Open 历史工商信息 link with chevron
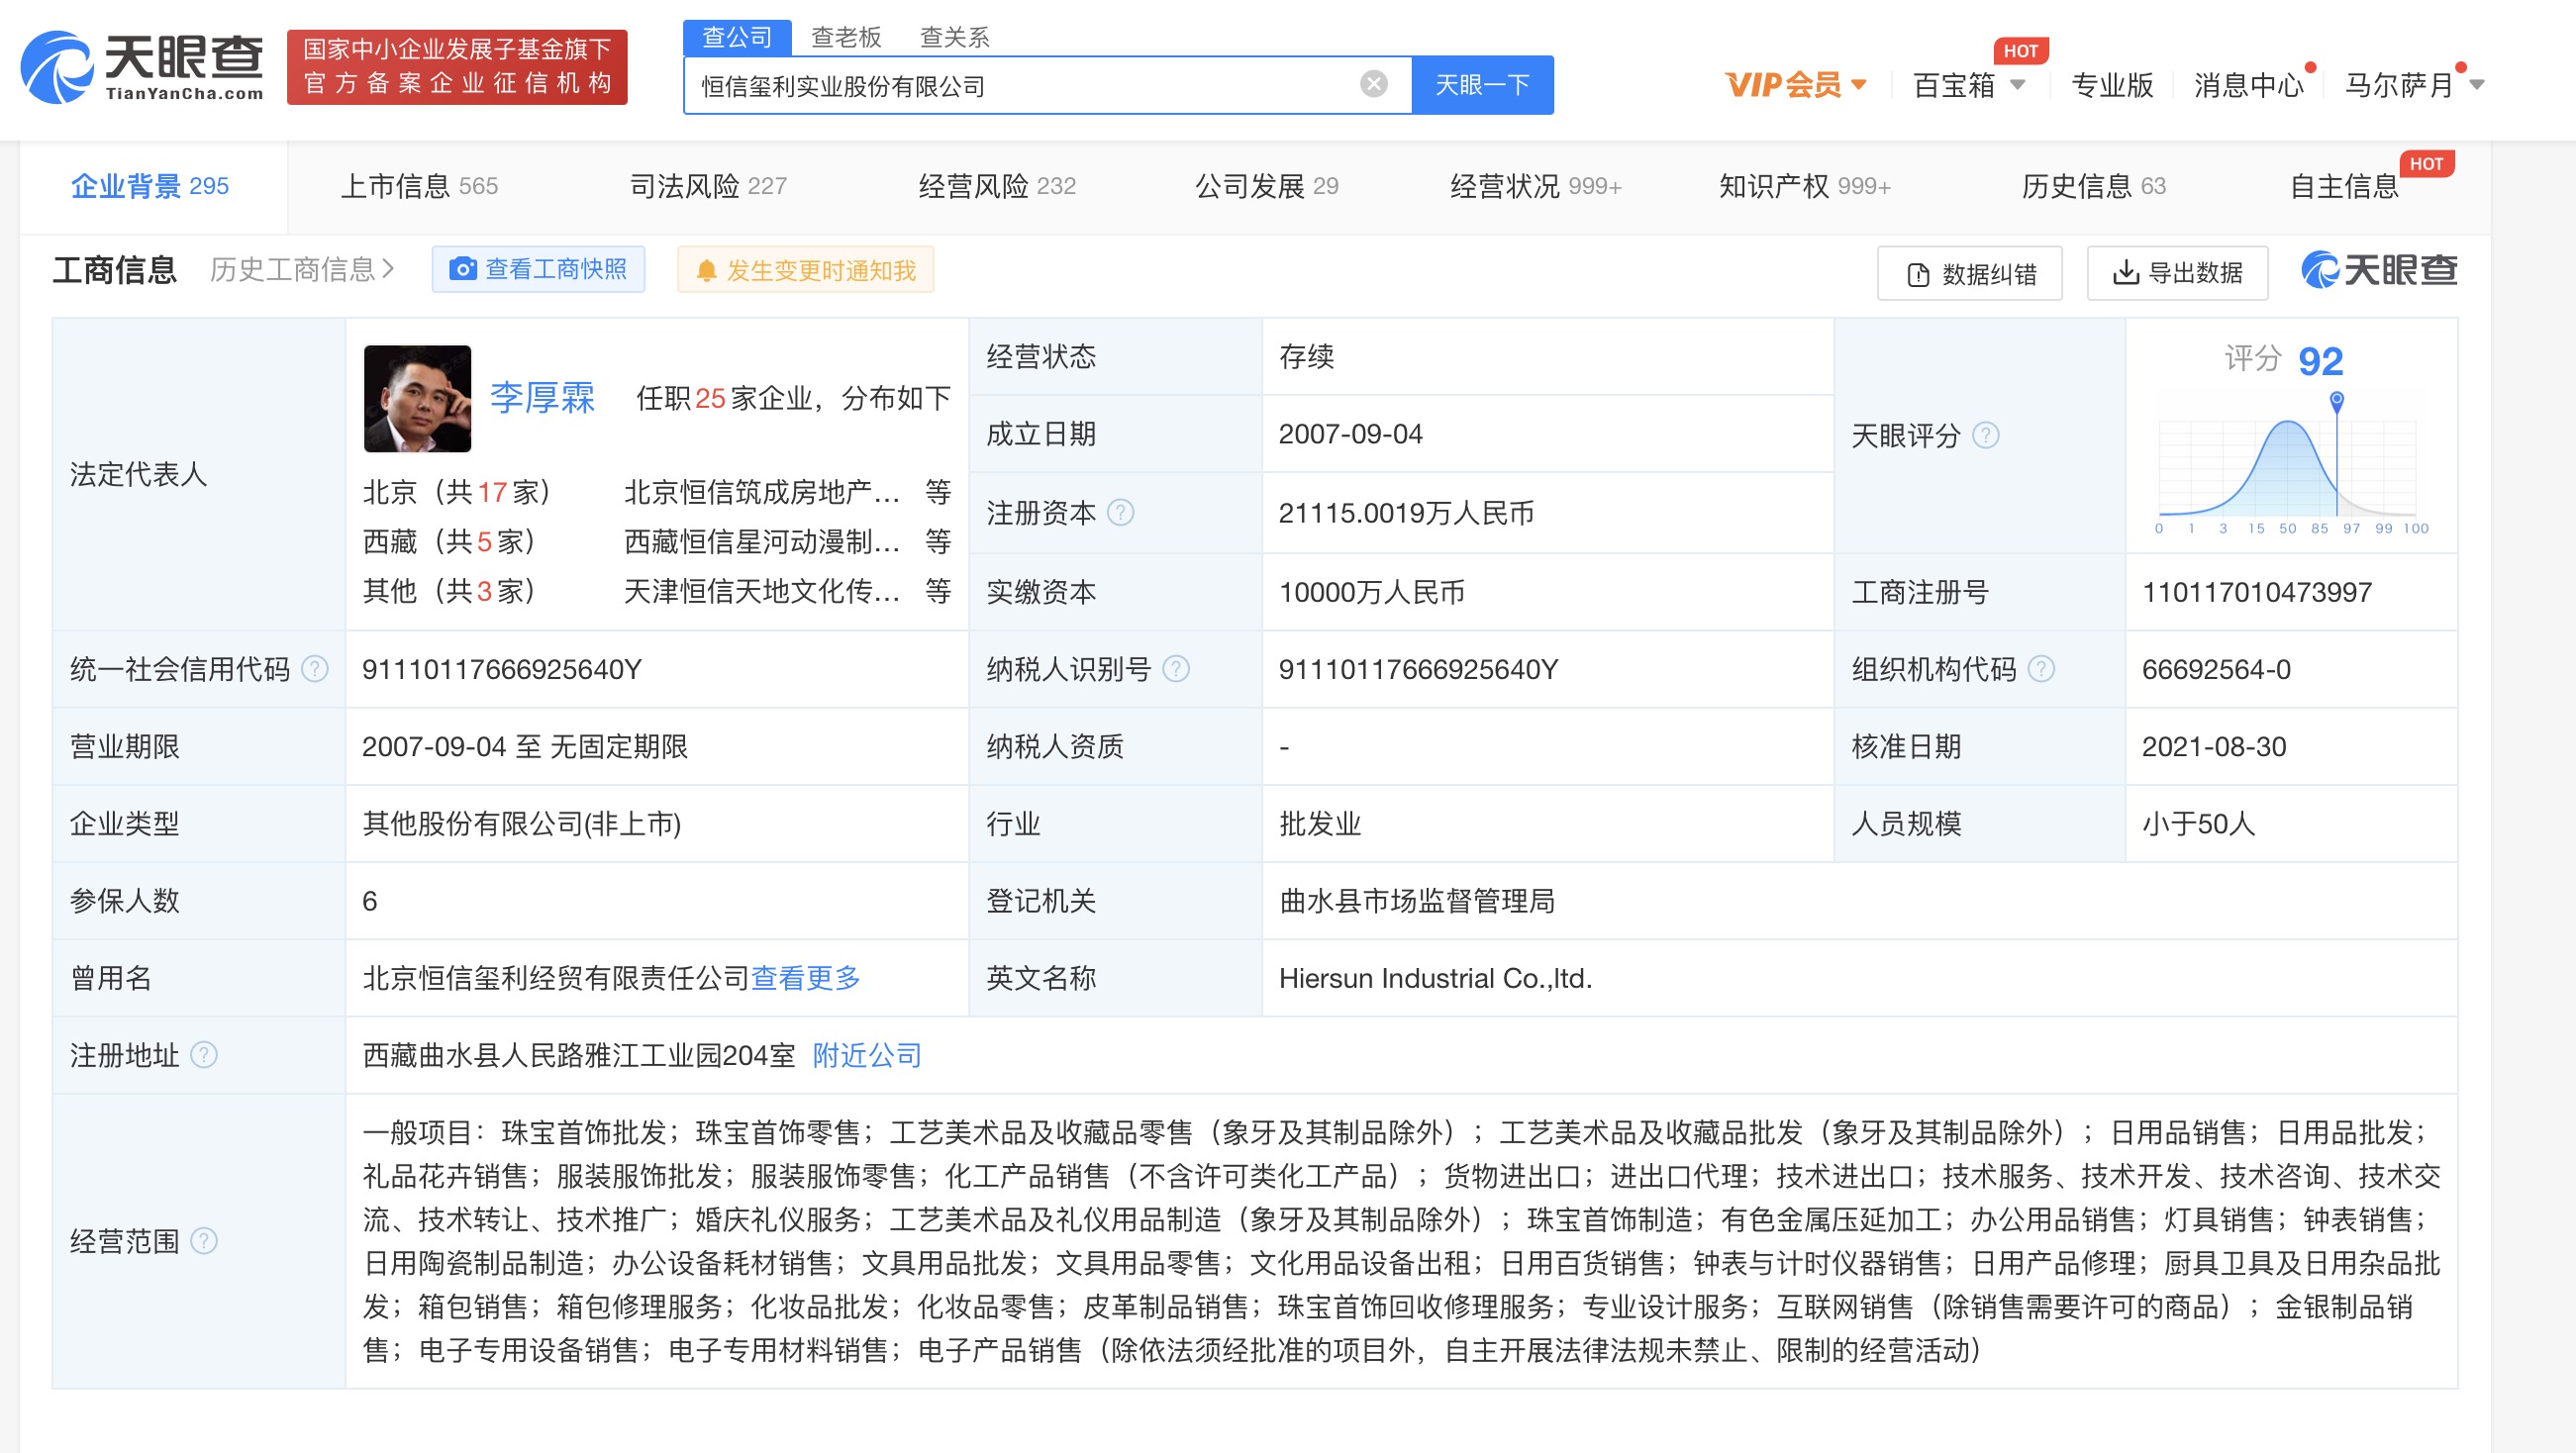The image size is (2576, 1453). (302, 269)
